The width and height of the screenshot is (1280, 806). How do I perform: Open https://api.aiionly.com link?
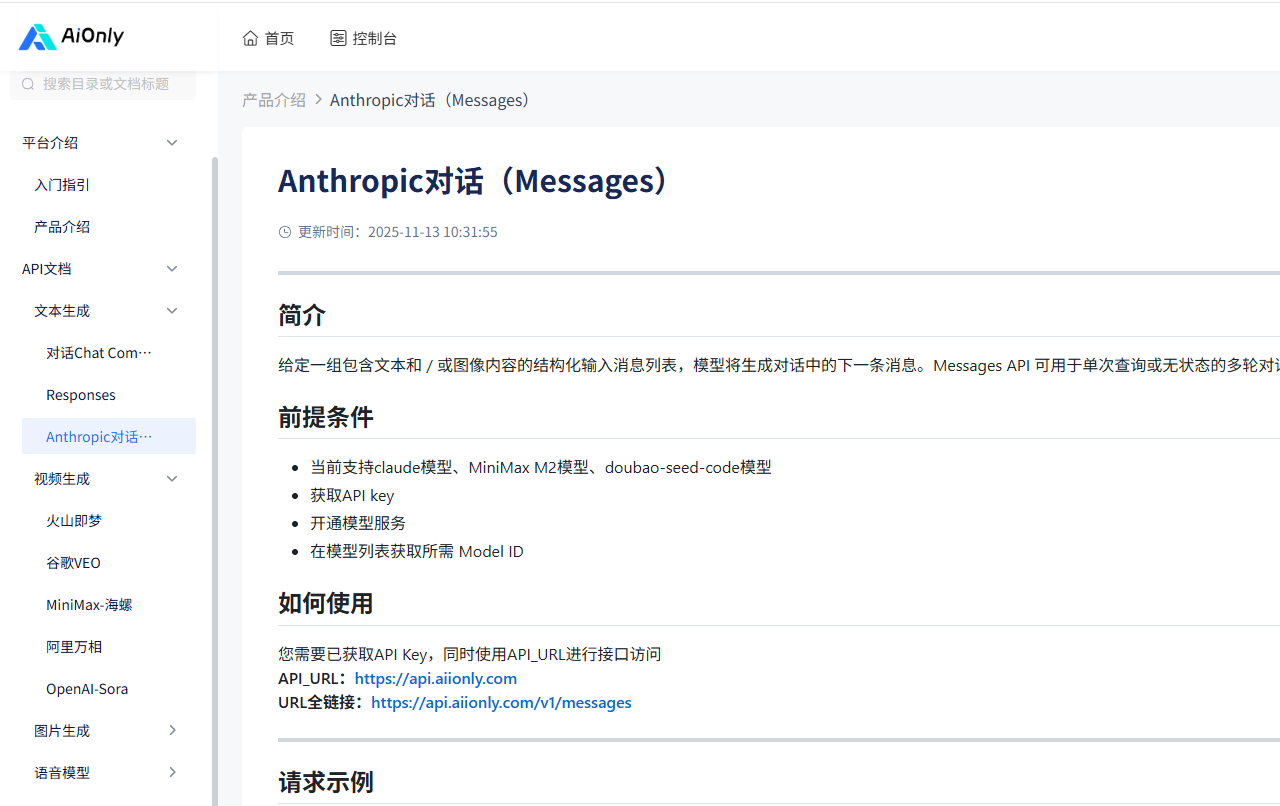(x=436, y=678)
